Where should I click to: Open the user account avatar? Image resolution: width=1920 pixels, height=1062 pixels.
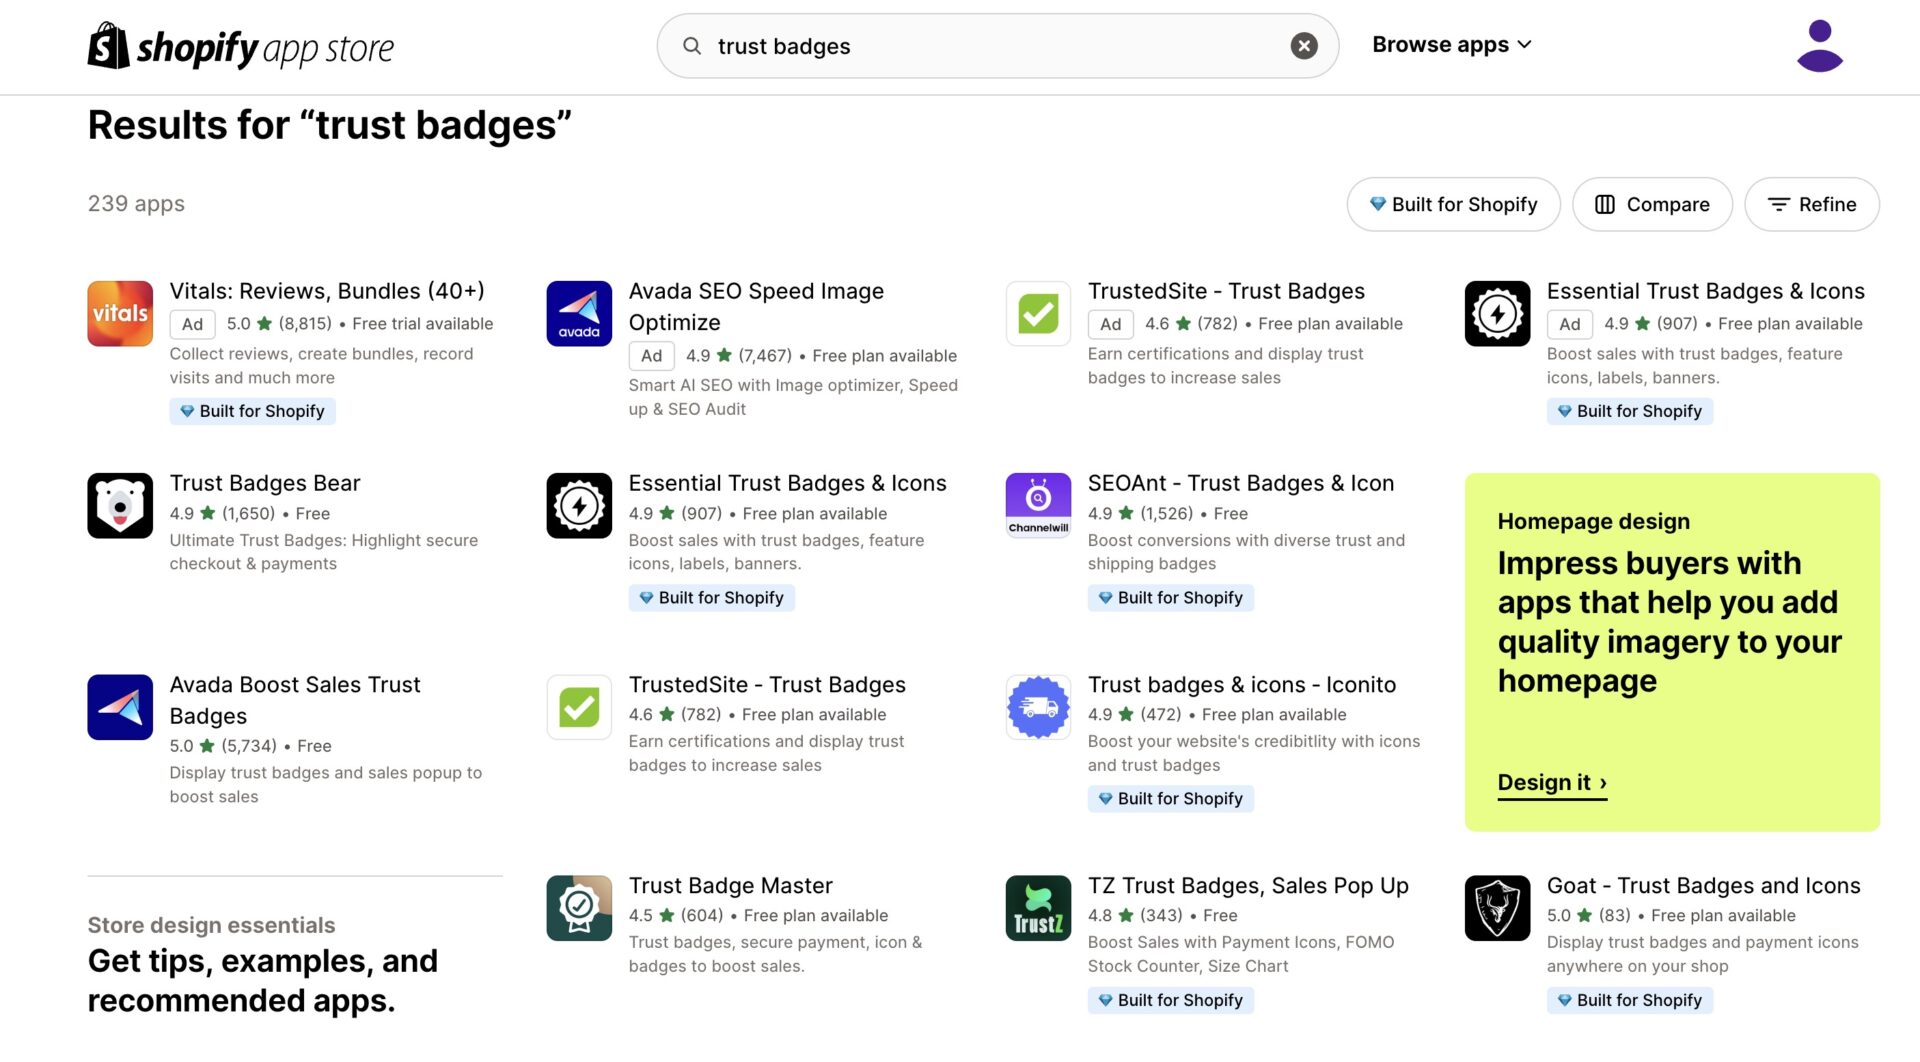(1820, 46)
